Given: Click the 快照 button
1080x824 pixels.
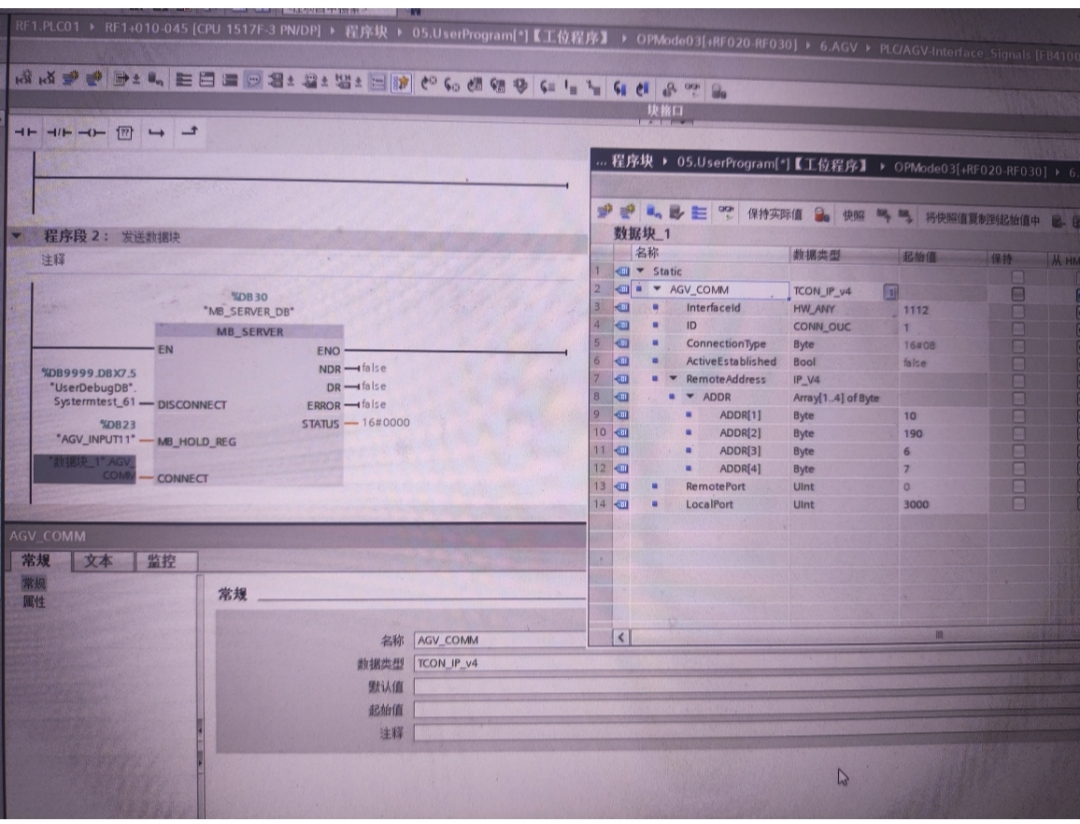Looking at the screenshot, I should coord(853,216).
